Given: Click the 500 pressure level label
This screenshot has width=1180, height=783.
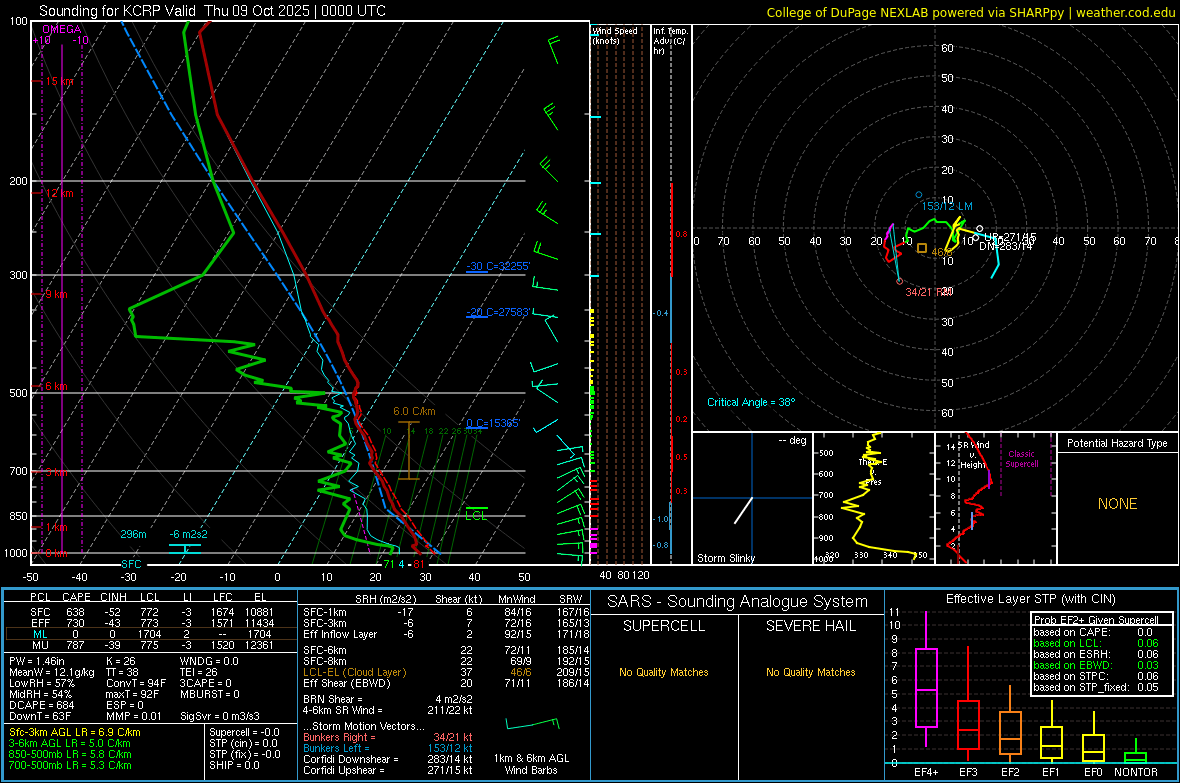Looking at the screenshot, I should pyautogui.click(x=18, y=393).
